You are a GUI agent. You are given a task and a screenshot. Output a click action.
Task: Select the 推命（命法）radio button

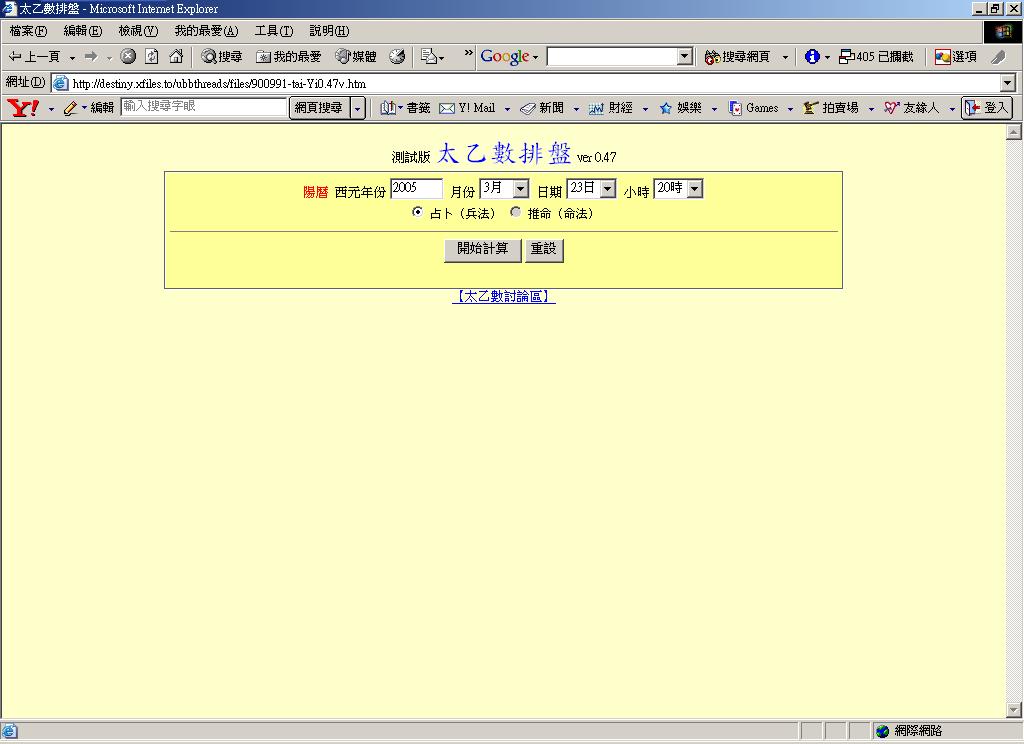point(515,212)
